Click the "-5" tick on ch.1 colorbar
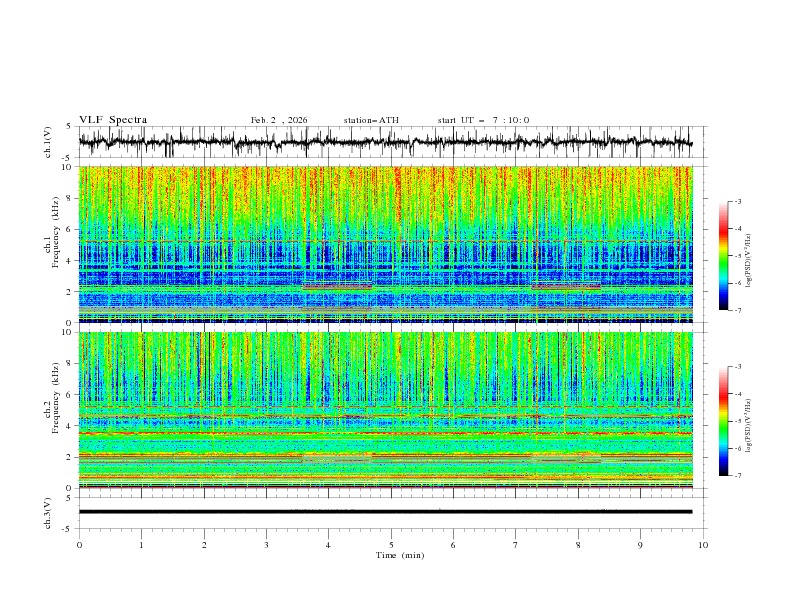 coord(738,256)
